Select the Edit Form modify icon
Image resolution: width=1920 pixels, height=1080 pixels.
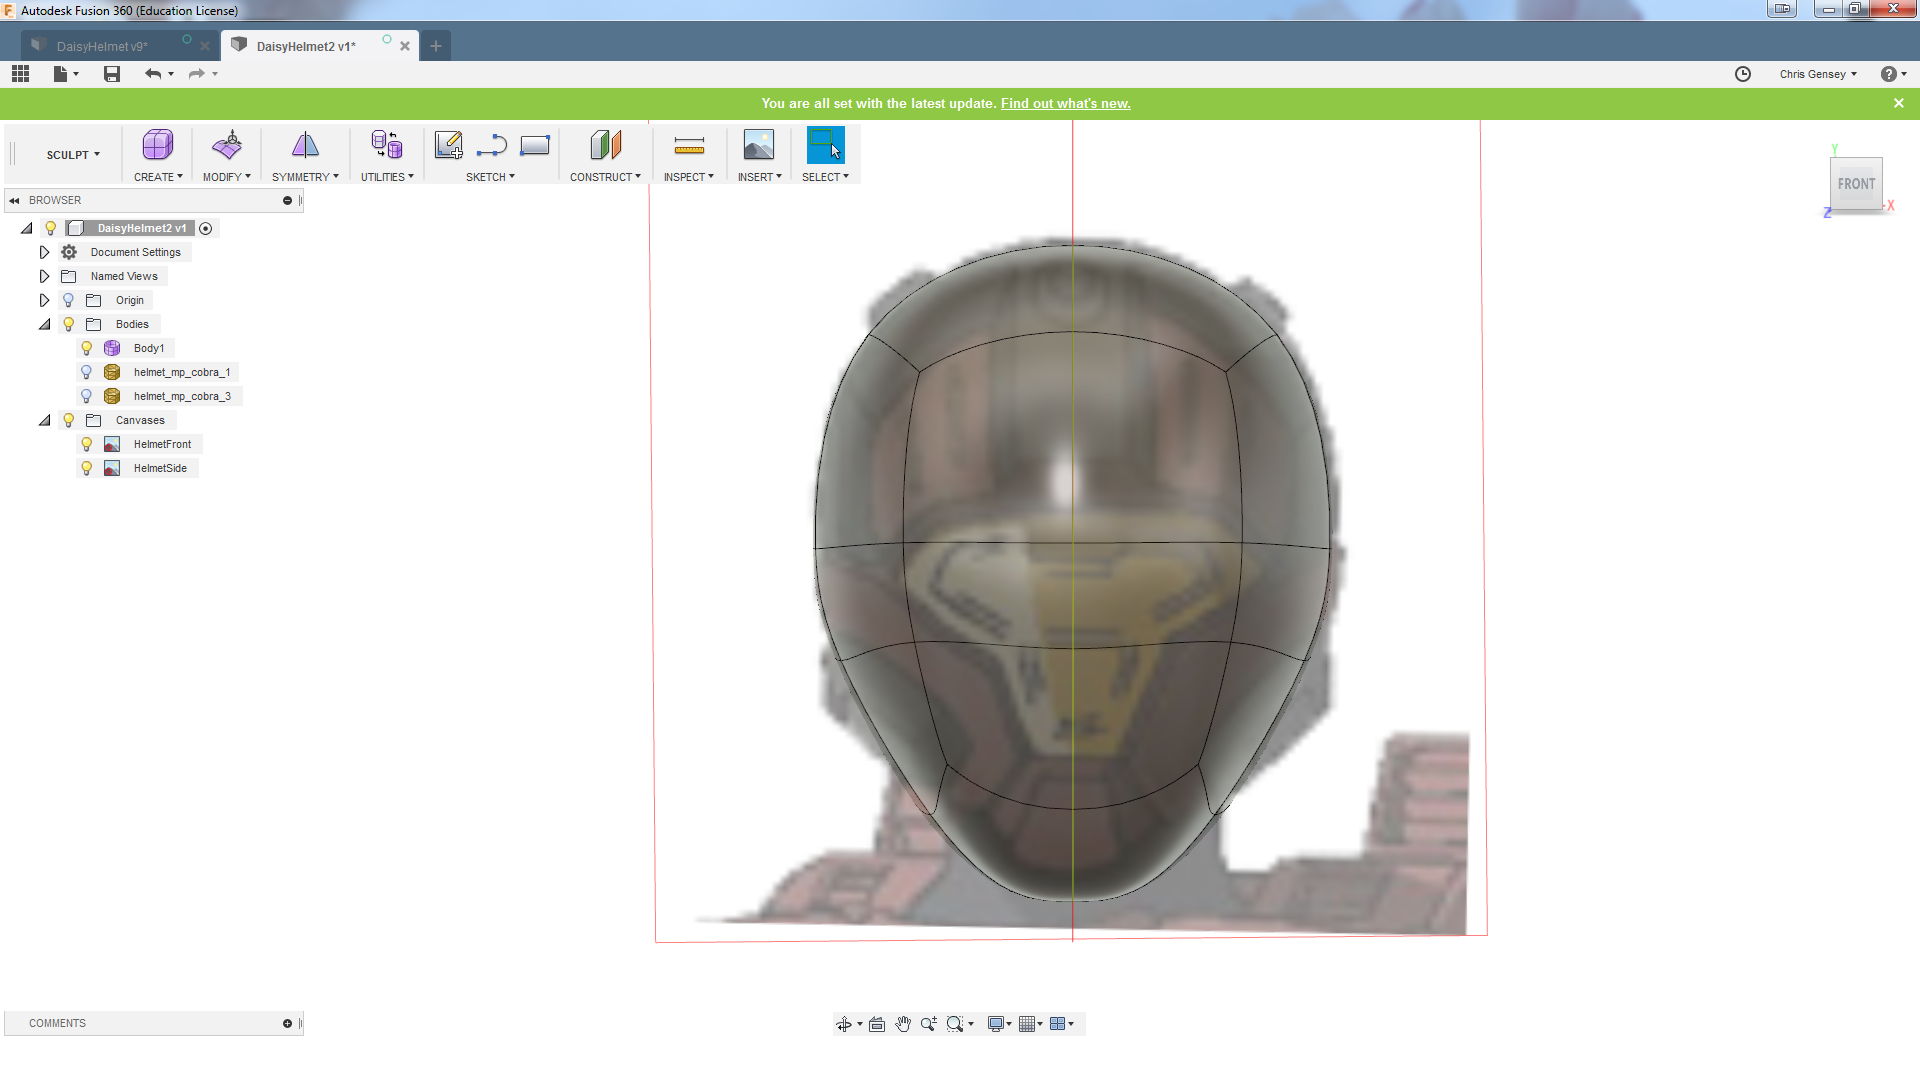[227, 146]
